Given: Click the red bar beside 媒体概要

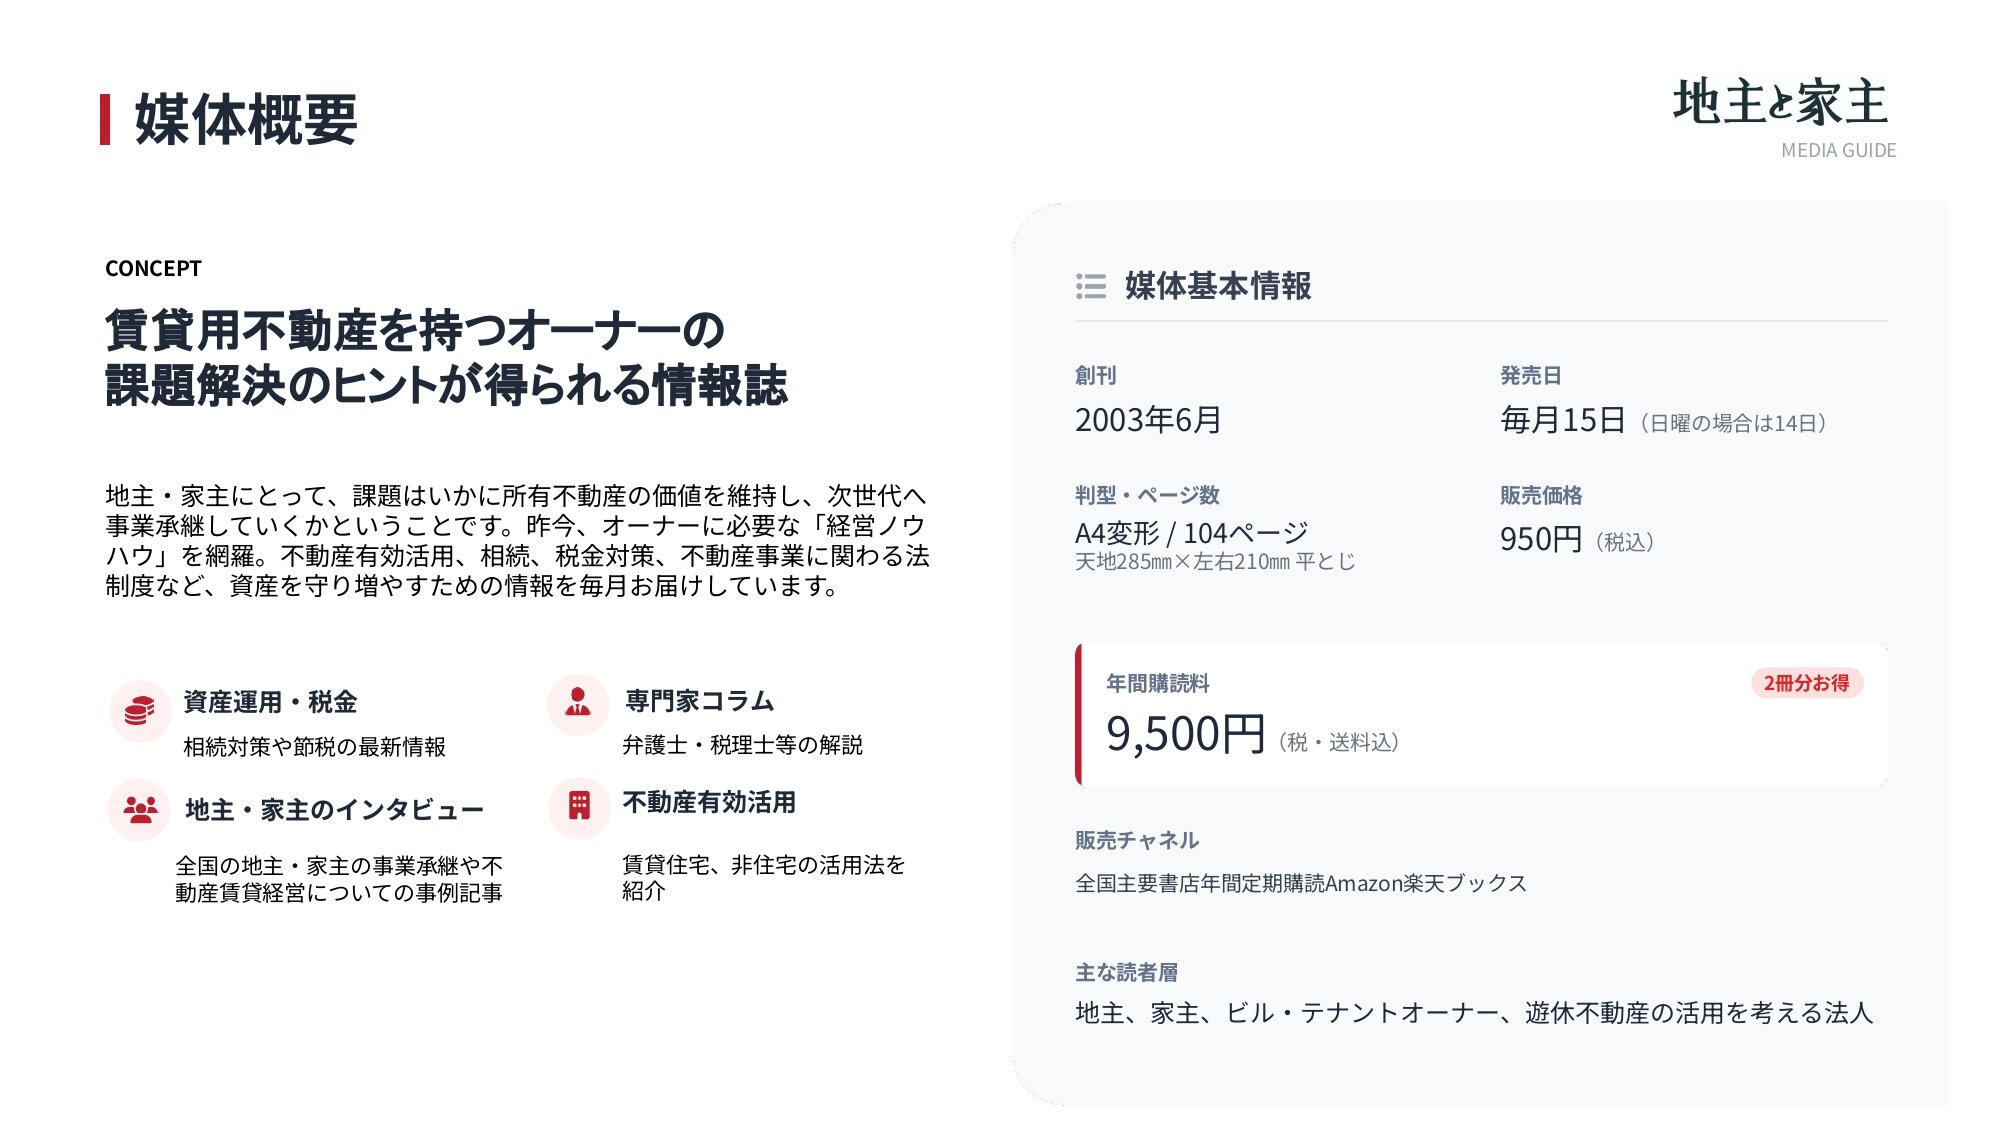Looking at the screenshot, I should pyautogui.click(x=105, y=119).
